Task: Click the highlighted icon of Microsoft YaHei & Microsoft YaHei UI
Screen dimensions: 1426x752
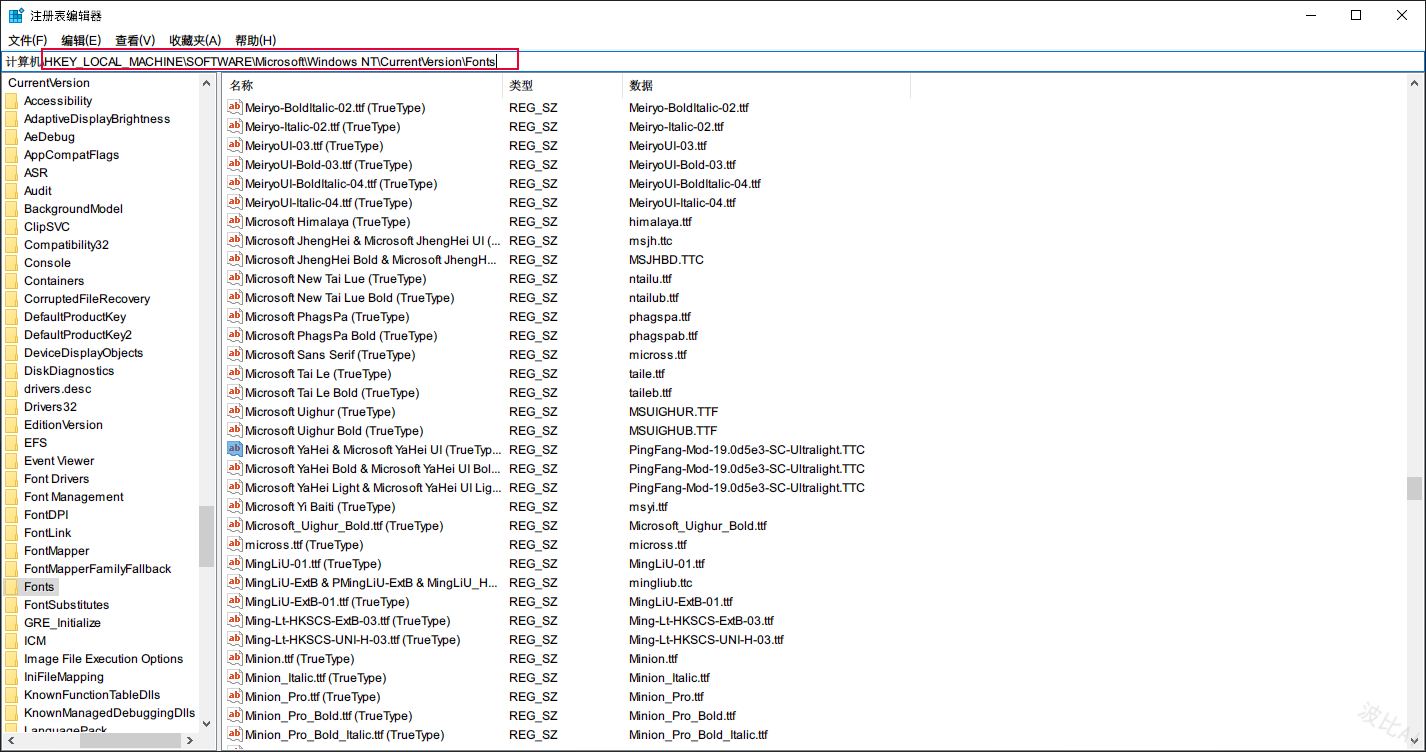Action: coord(235,449)
